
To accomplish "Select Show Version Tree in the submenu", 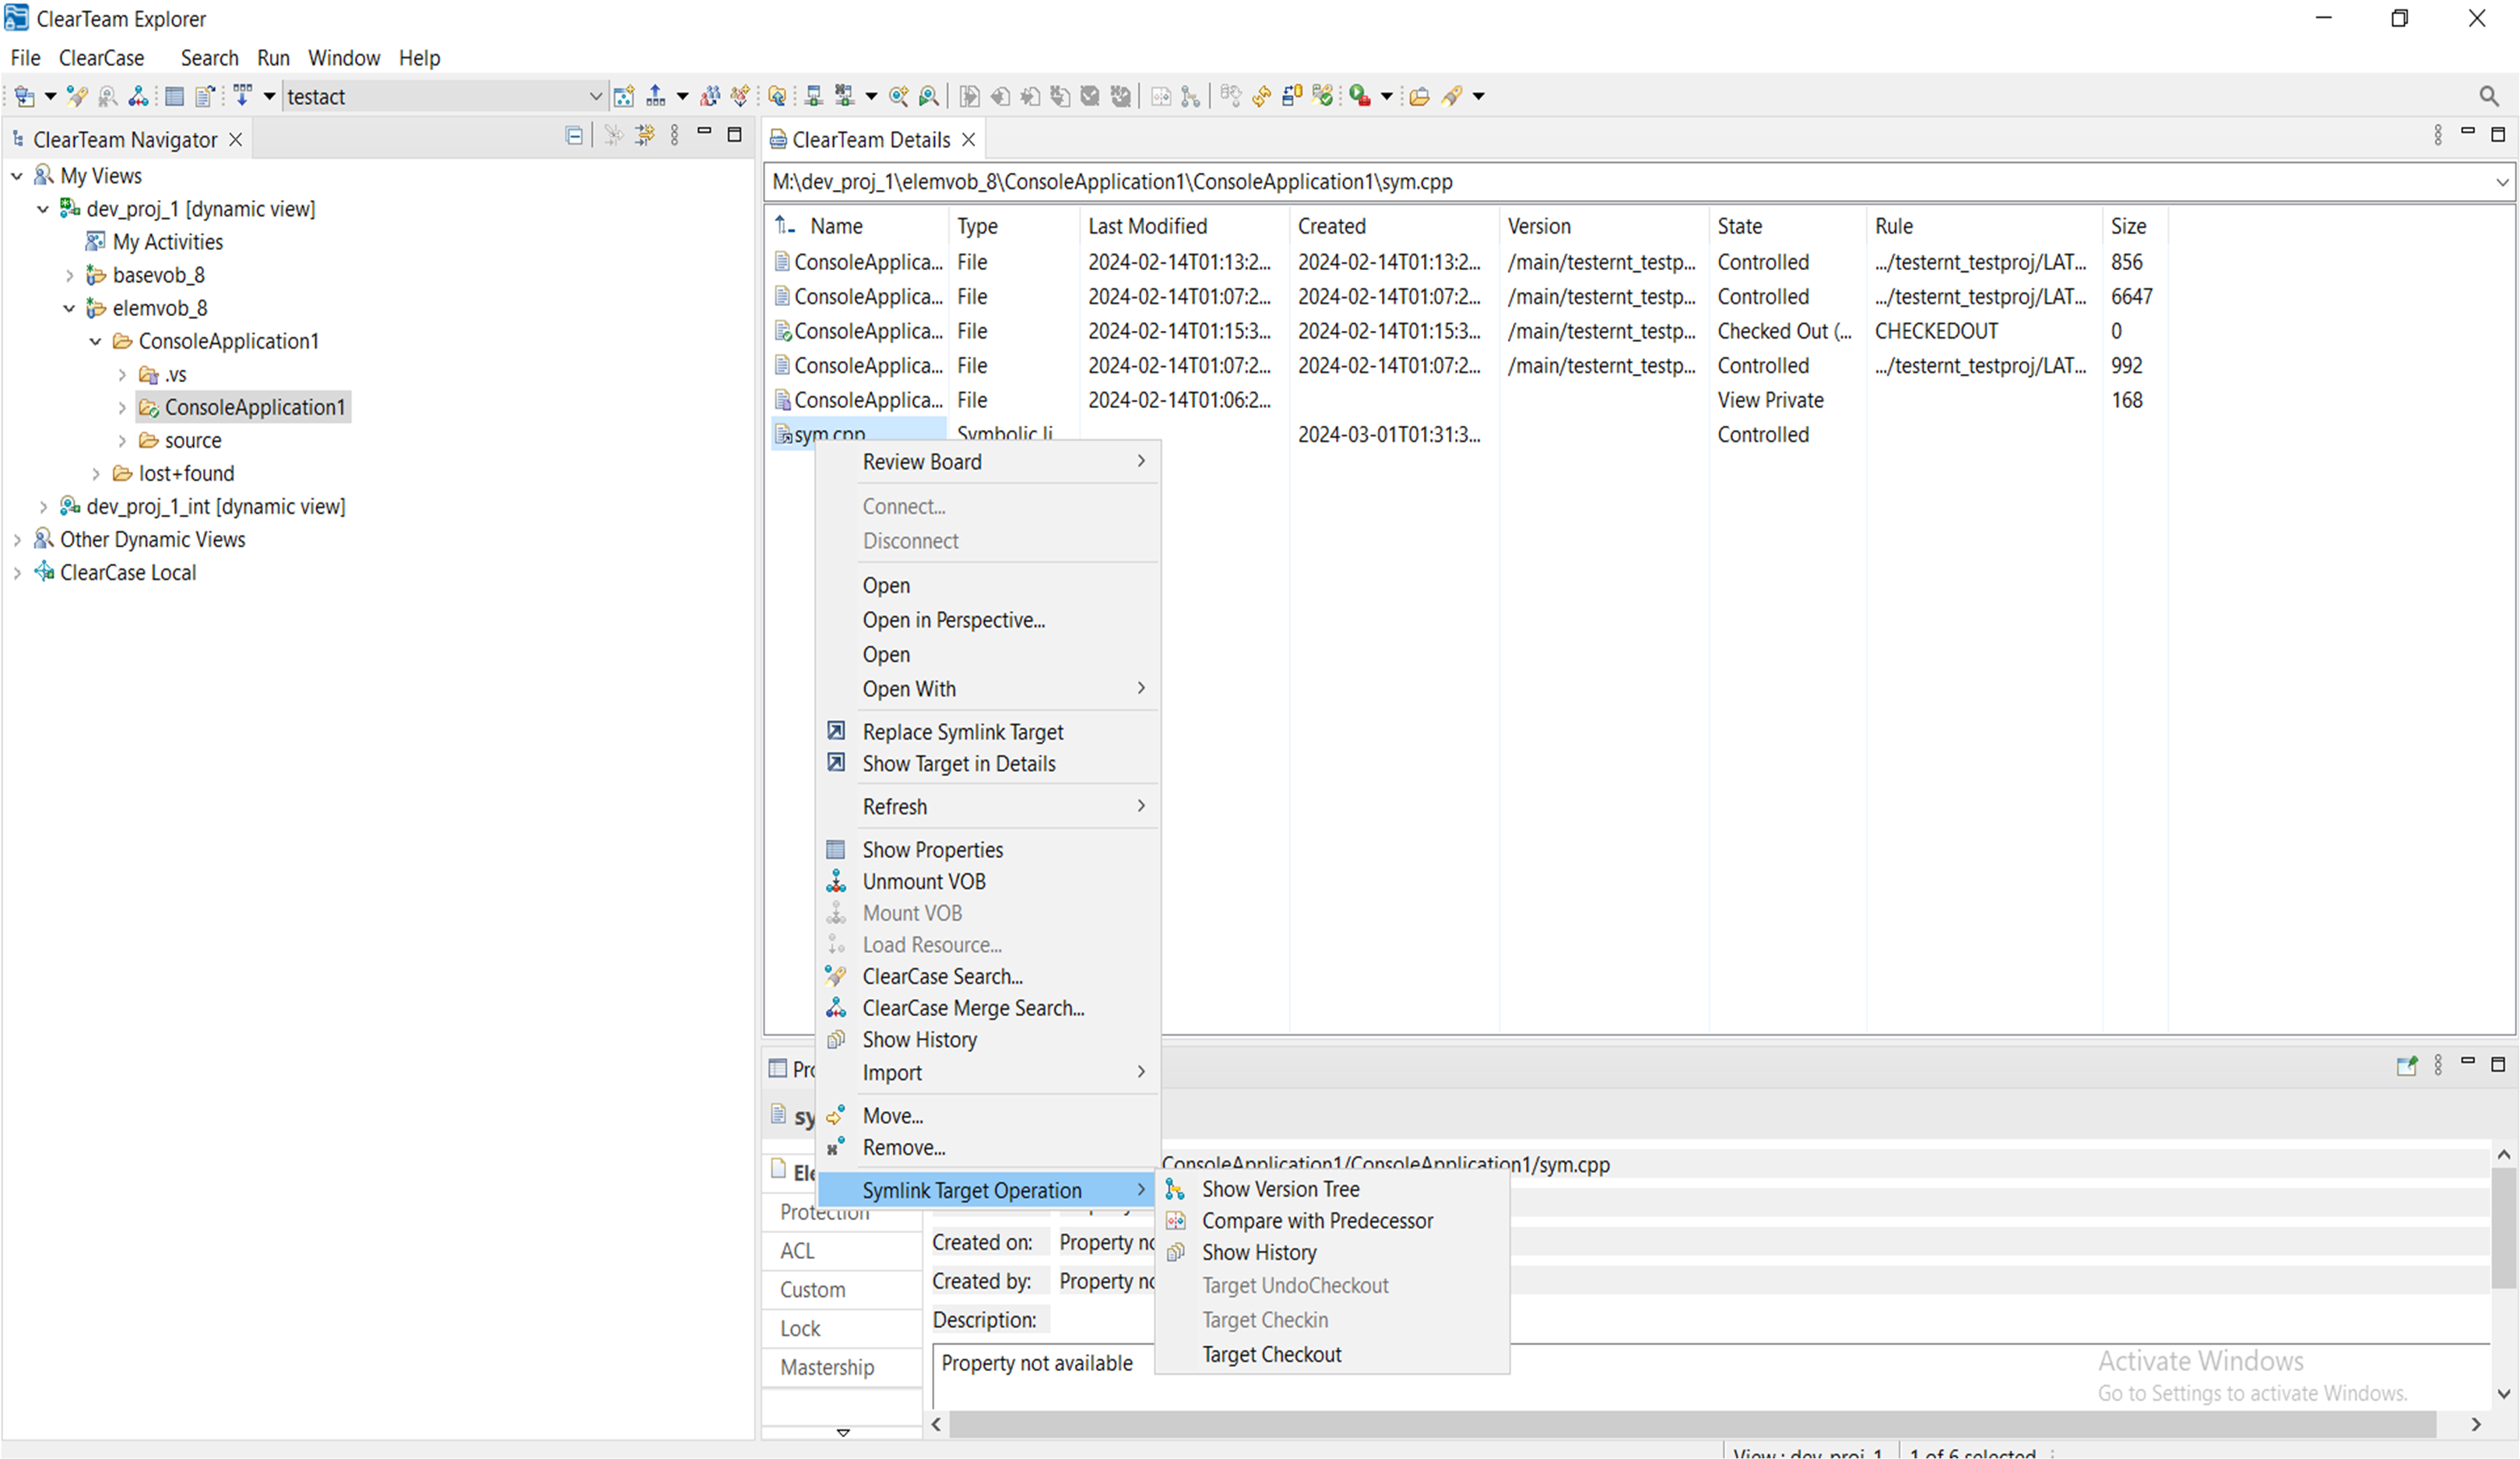I will click(x=1333, y=1189).
